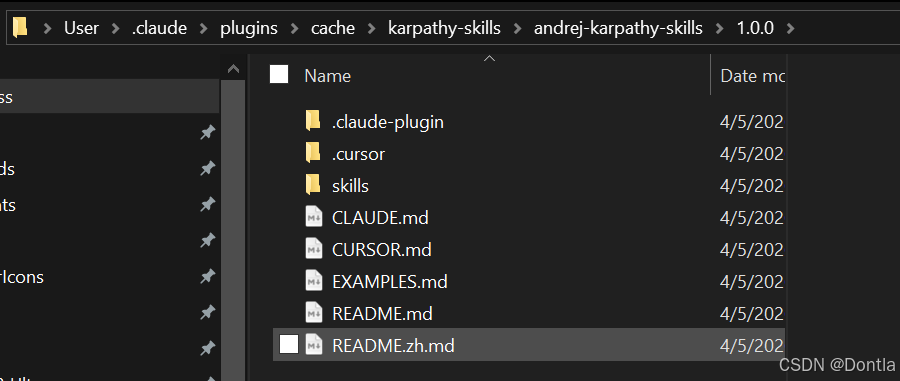Select the .claude-plugin folder name
900x381 pixels.
coord(387,122)
